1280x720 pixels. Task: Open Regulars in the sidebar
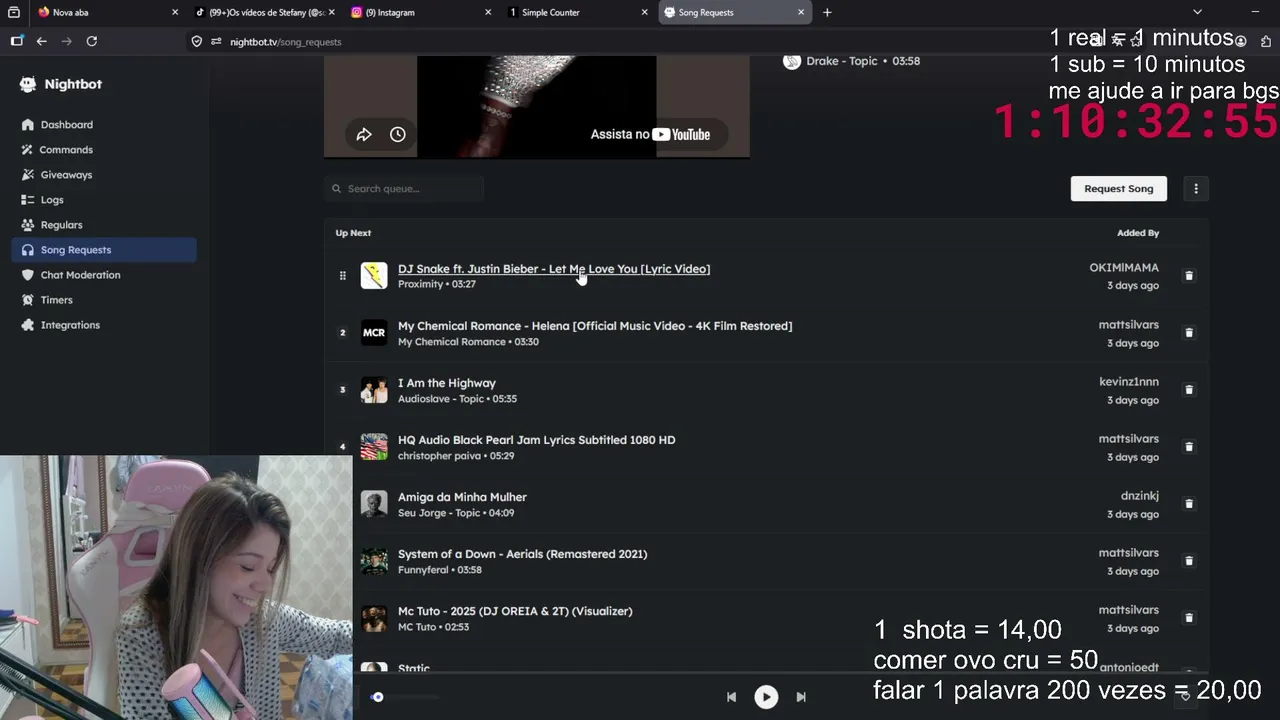(61, 225)
